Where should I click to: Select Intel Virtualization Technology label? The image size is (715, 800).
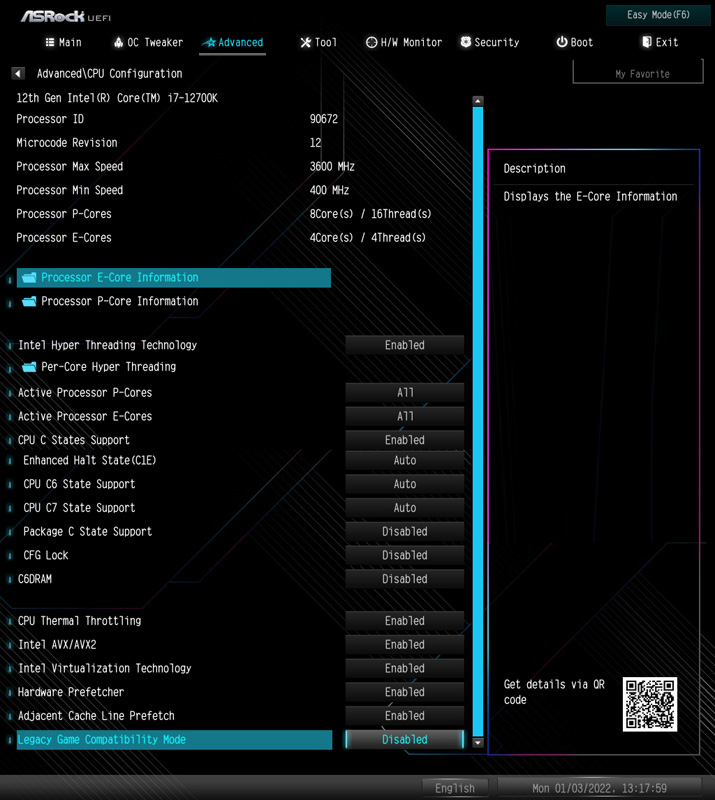point(105,668)
